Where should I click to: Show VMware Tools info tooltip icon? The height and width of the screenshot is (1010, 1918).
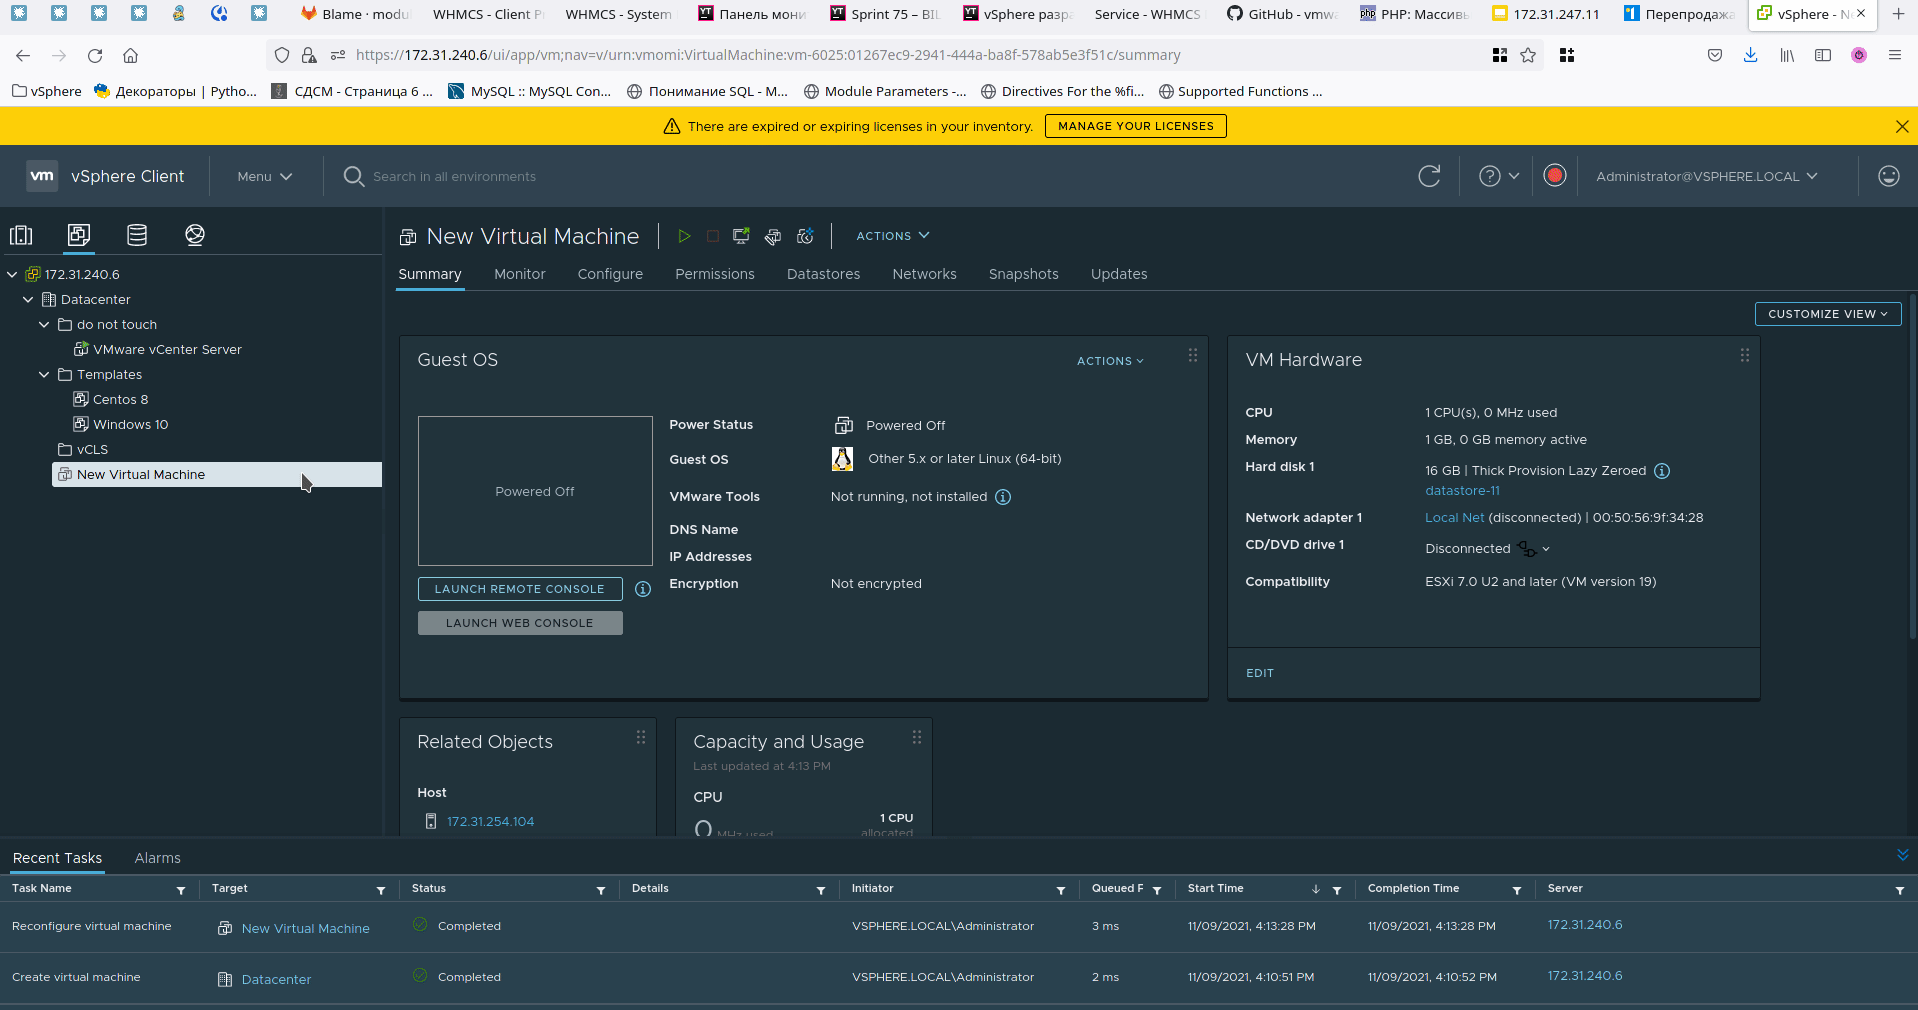[x=1003, y=497]
